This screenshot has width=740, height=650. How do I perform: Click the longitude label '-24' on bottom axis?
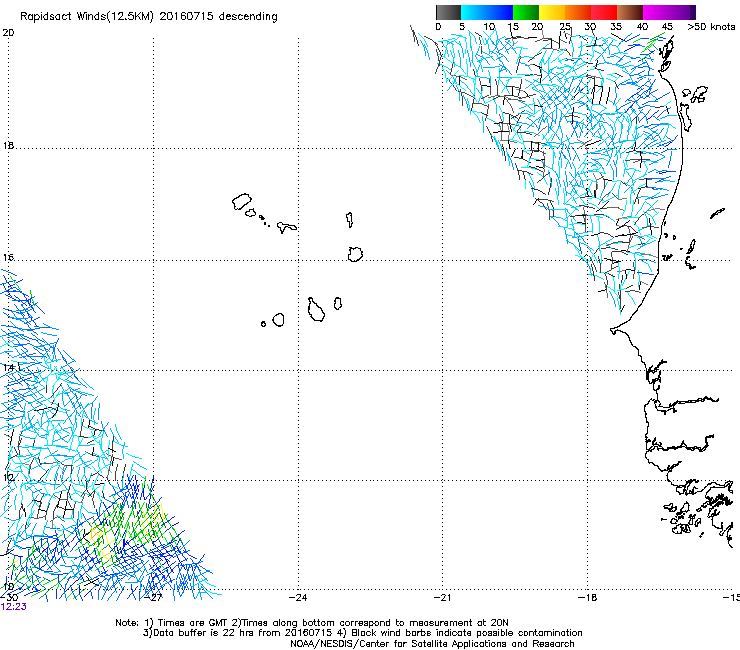298,598
